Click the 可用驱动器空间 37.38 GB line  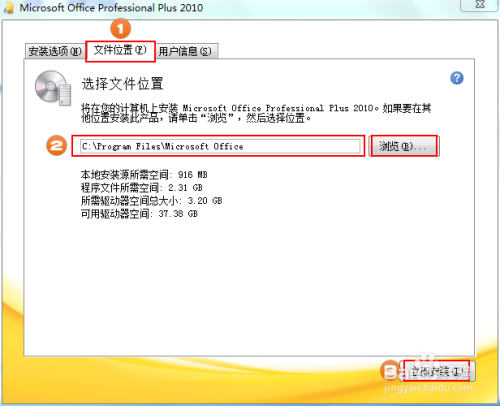tap(139, 214)
